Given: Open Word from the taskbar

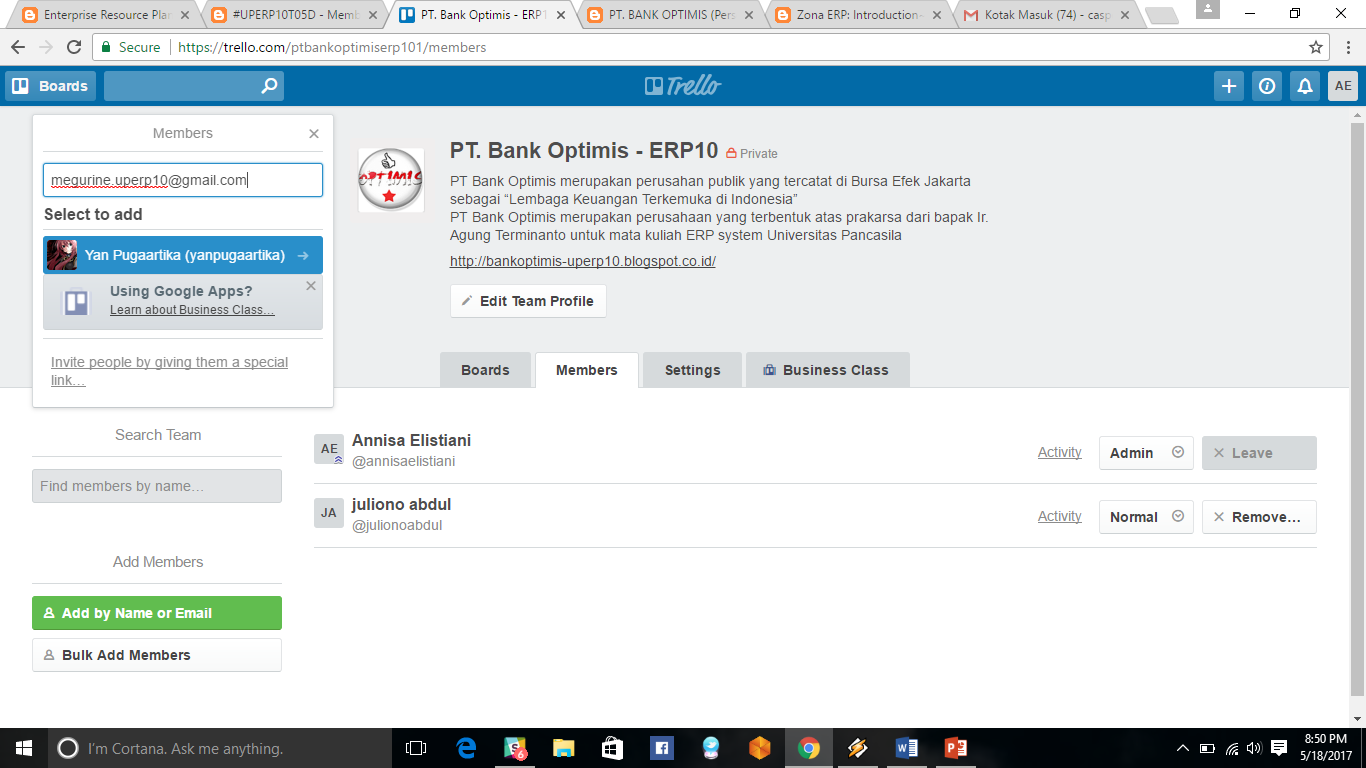Looking at the screenshot, I should coord(907,748).
